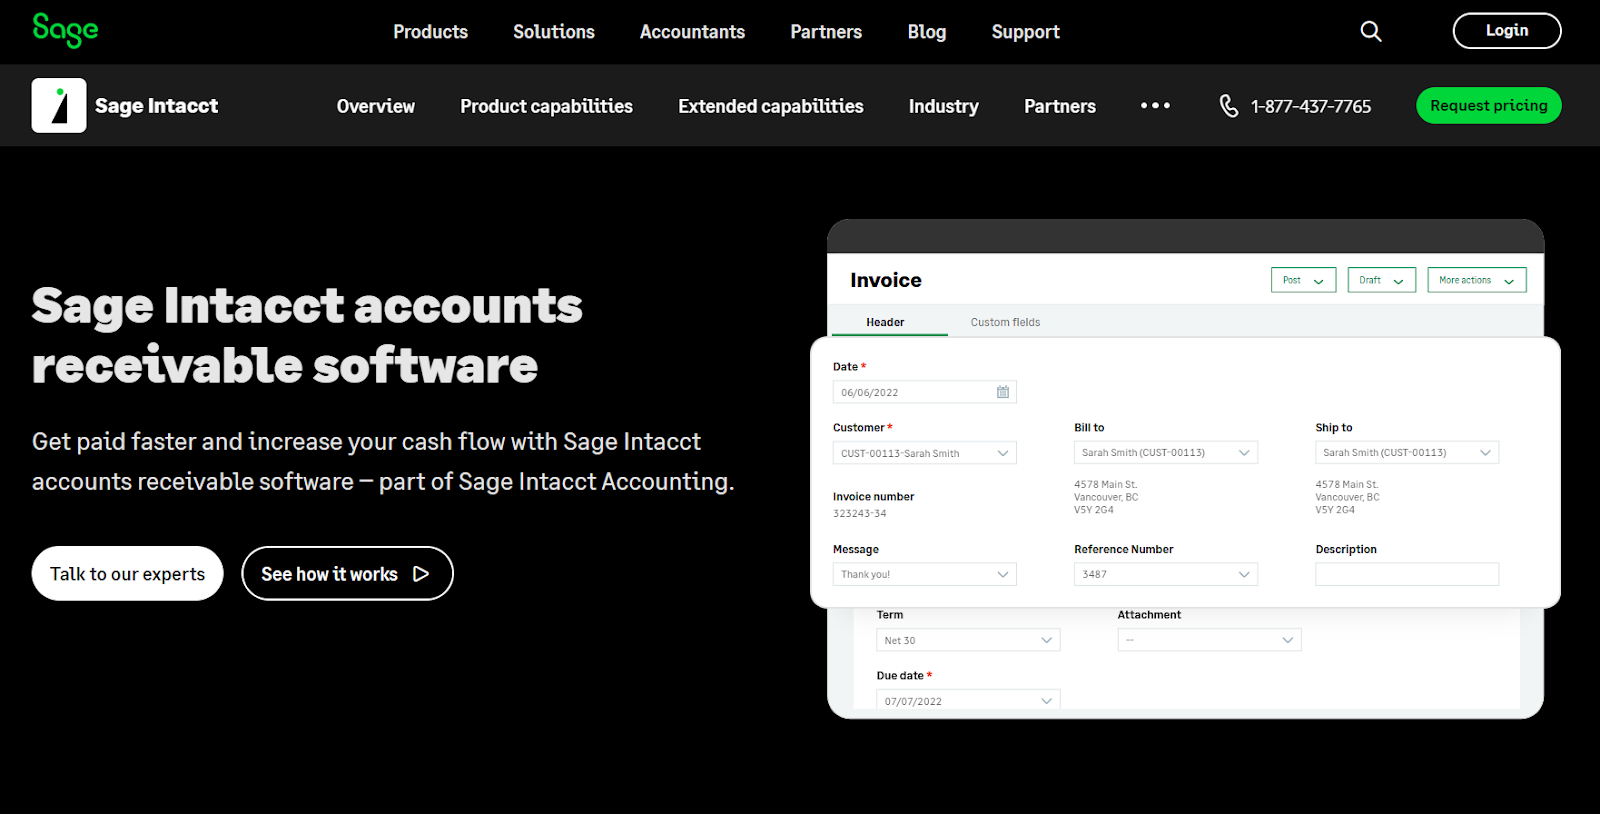The image size is (1600, 814).
Task: Click the Get paid faster paragraph text
Action: click(x=383, y=461)
